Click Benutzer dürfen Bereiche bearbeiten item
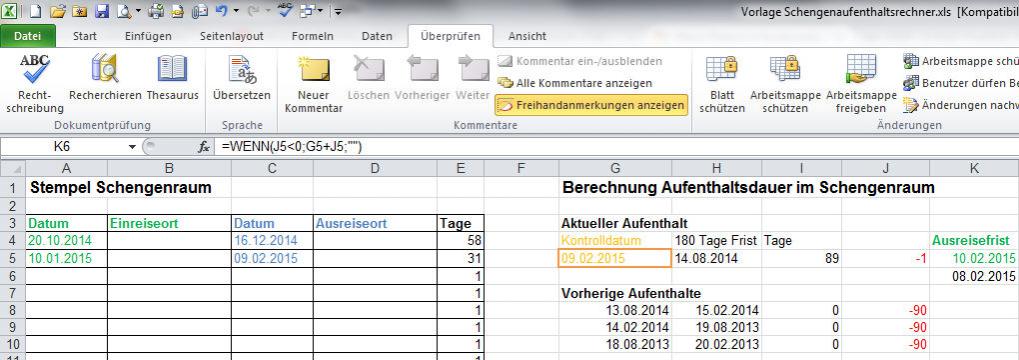The width and height of the screenshot is (1019, 360). pos(961,83)
